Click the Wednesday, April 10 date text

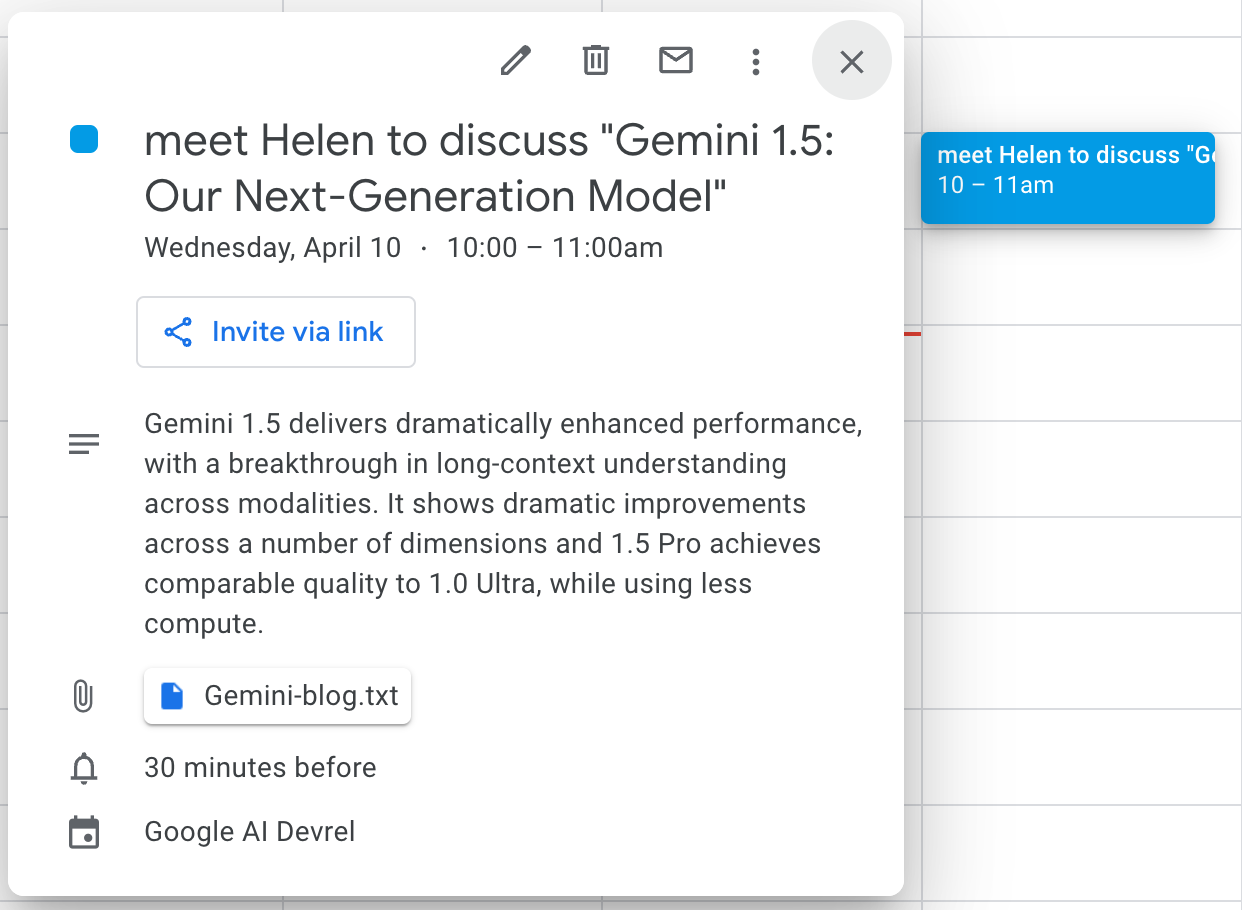click(273, 248)
